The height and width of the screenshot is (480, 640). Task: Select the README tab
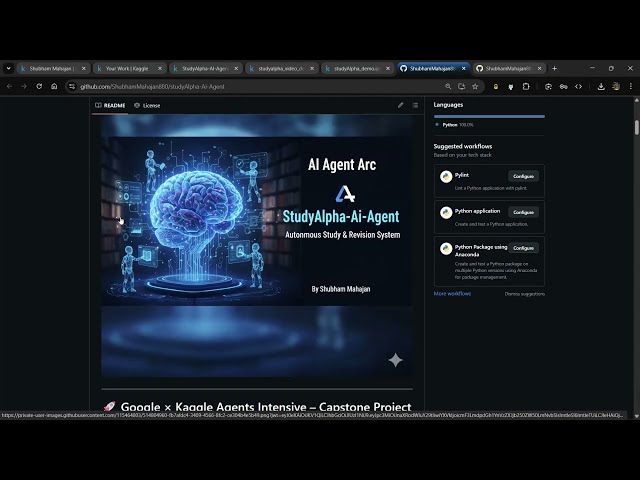[110, 105]
